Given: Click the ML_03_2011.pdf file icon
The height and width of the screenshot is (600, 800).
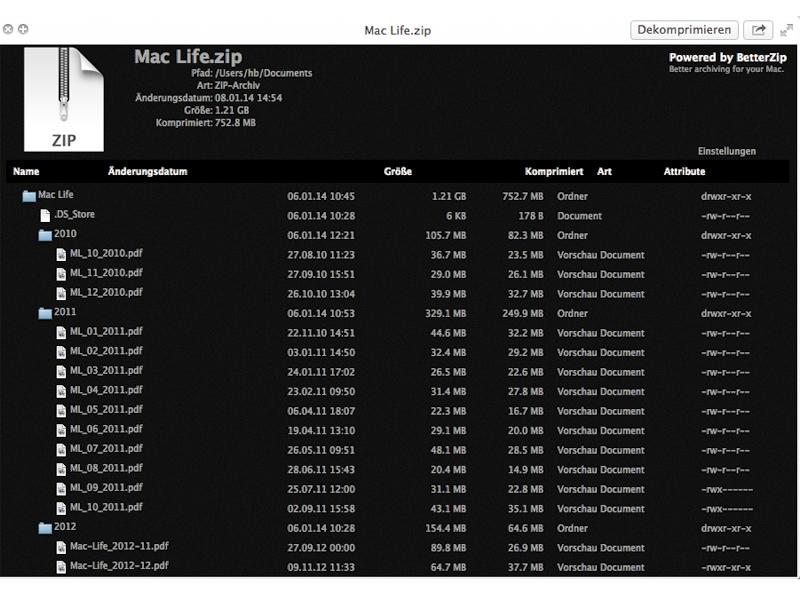Looking at the screenshot, I should tap(61, 371).
